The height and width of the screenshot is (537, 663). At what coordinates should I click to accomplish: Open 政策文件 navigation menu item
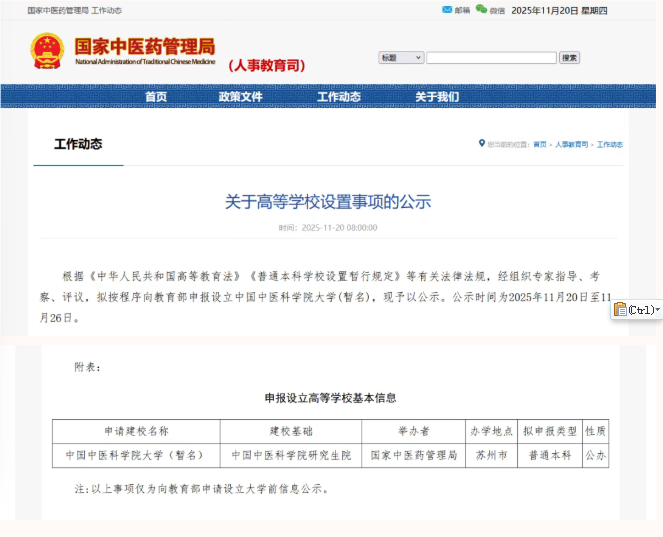point(240,97)
